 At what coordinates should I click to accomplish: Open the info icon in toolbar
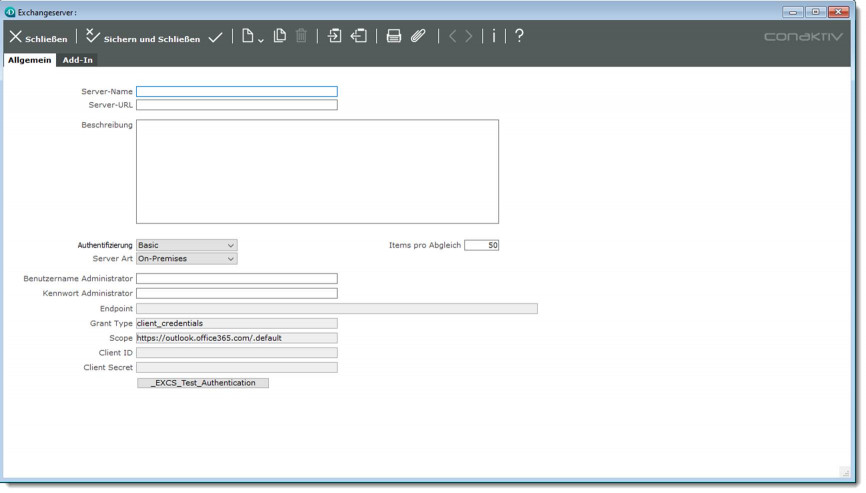(x=493, y=37)
